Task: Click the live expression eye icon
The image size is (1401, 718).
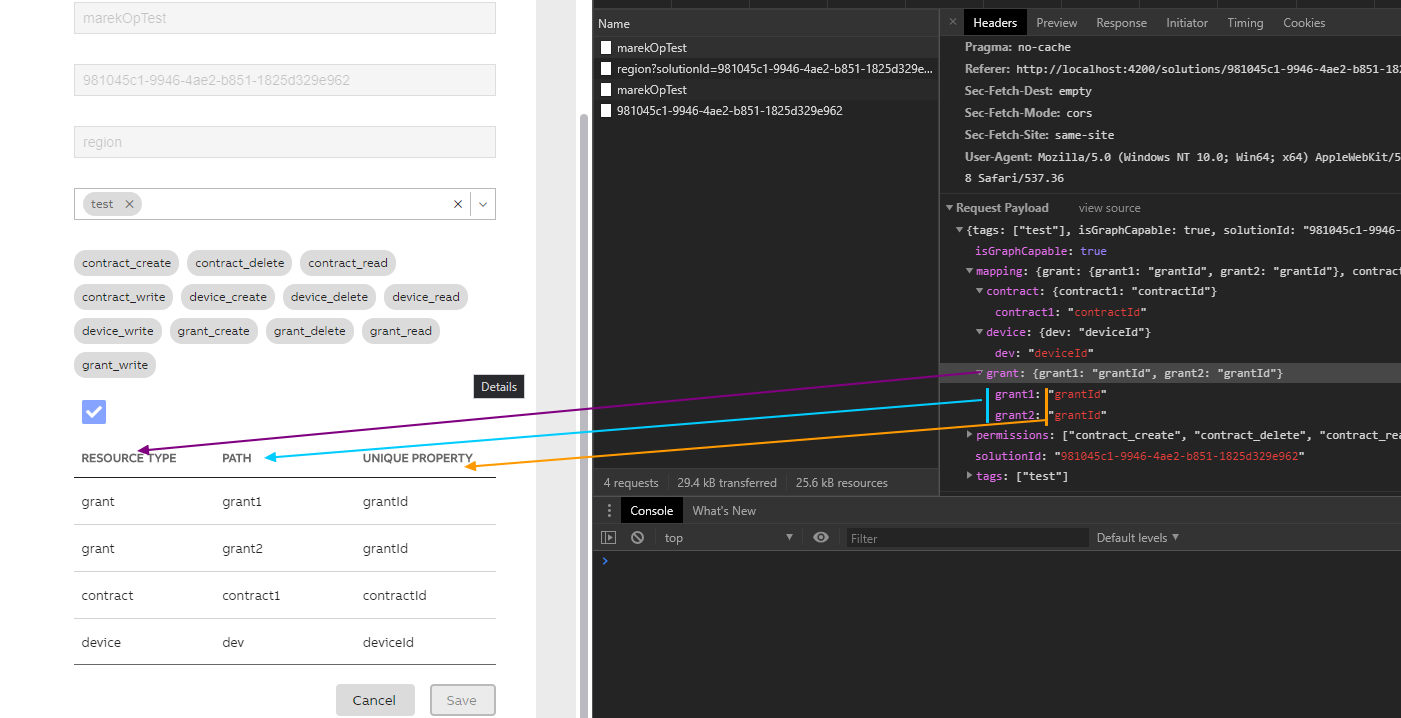Action: coord(821,538)
